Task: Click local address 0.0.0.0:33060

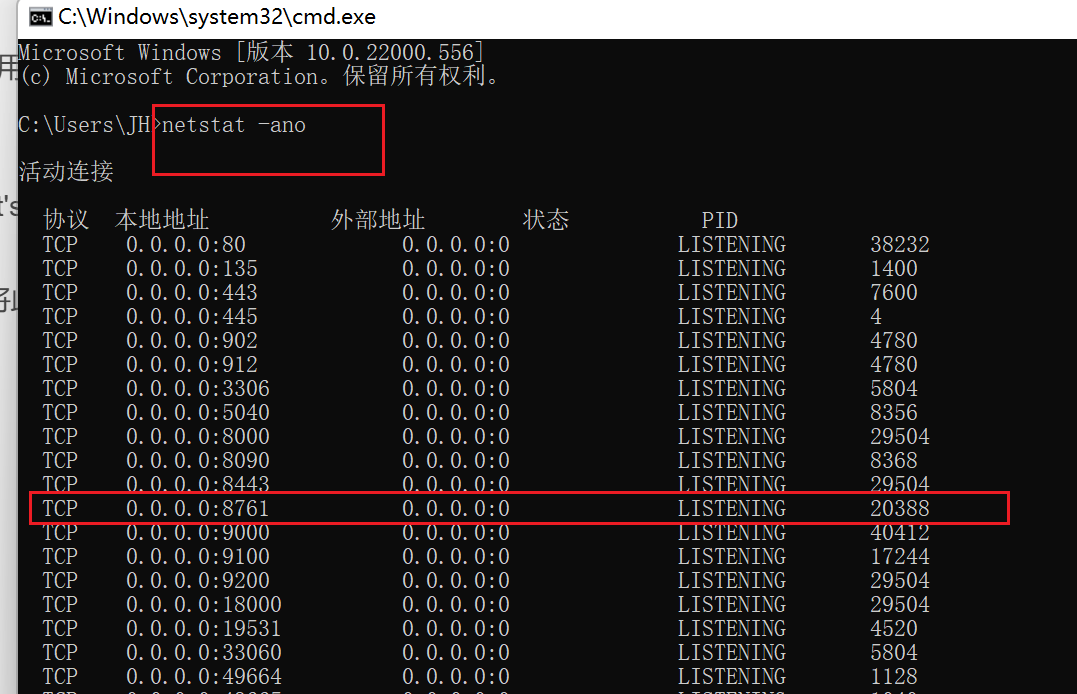Action: coord(204,653)
